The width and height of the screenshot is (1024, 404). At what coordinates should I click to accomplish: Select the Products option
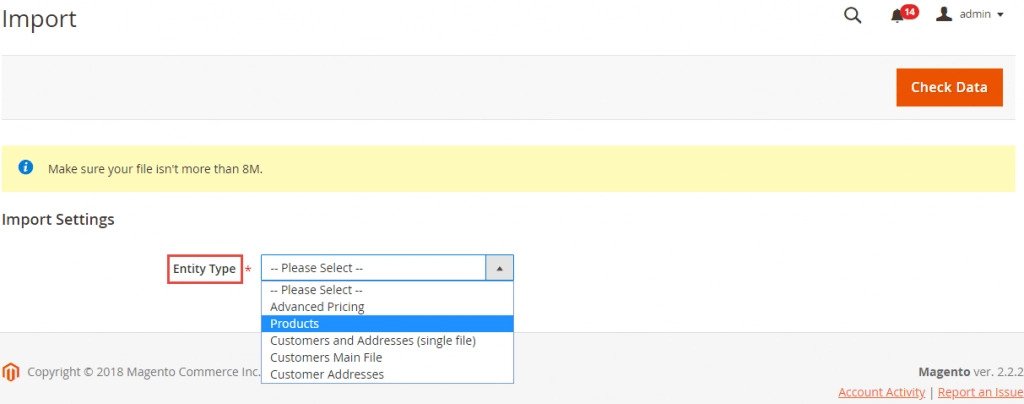click(x=387, y=324)
